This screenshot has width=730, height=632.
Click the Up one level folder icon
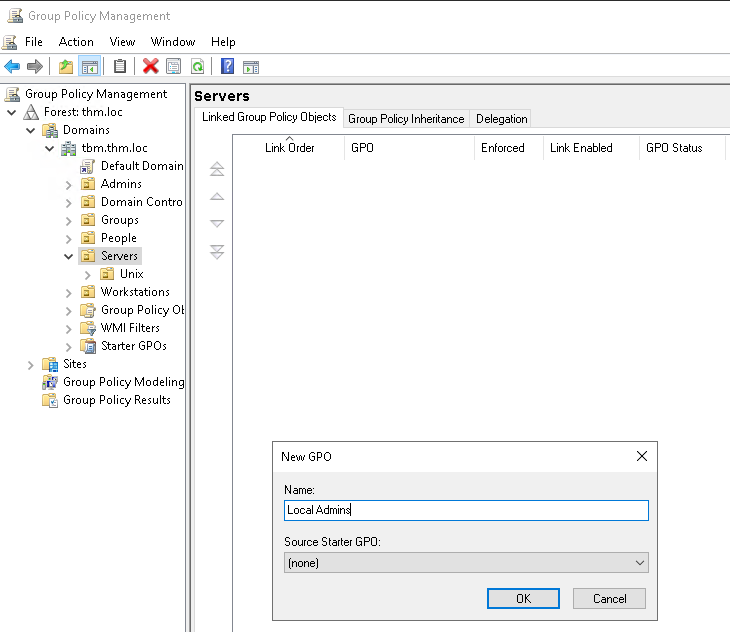tap(66, 67)
